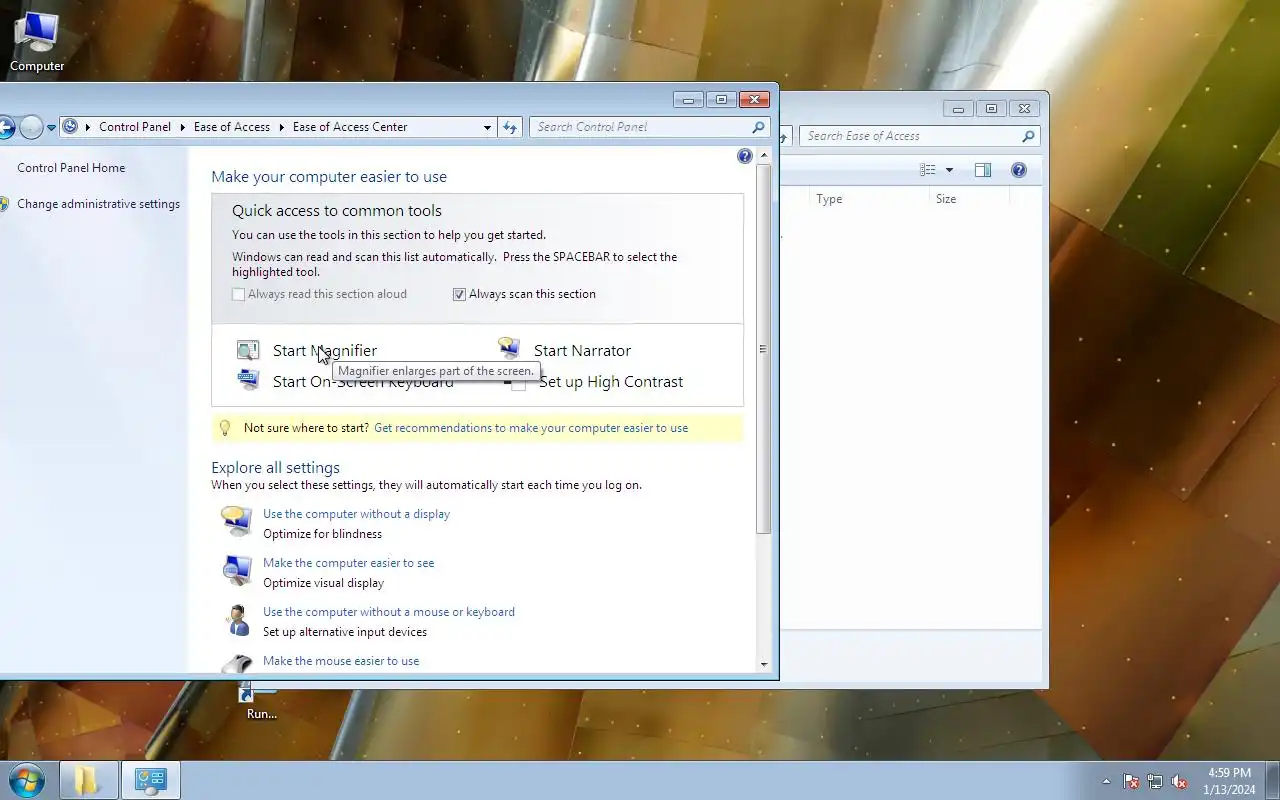Click the network tray icon

coord(1155,782)
